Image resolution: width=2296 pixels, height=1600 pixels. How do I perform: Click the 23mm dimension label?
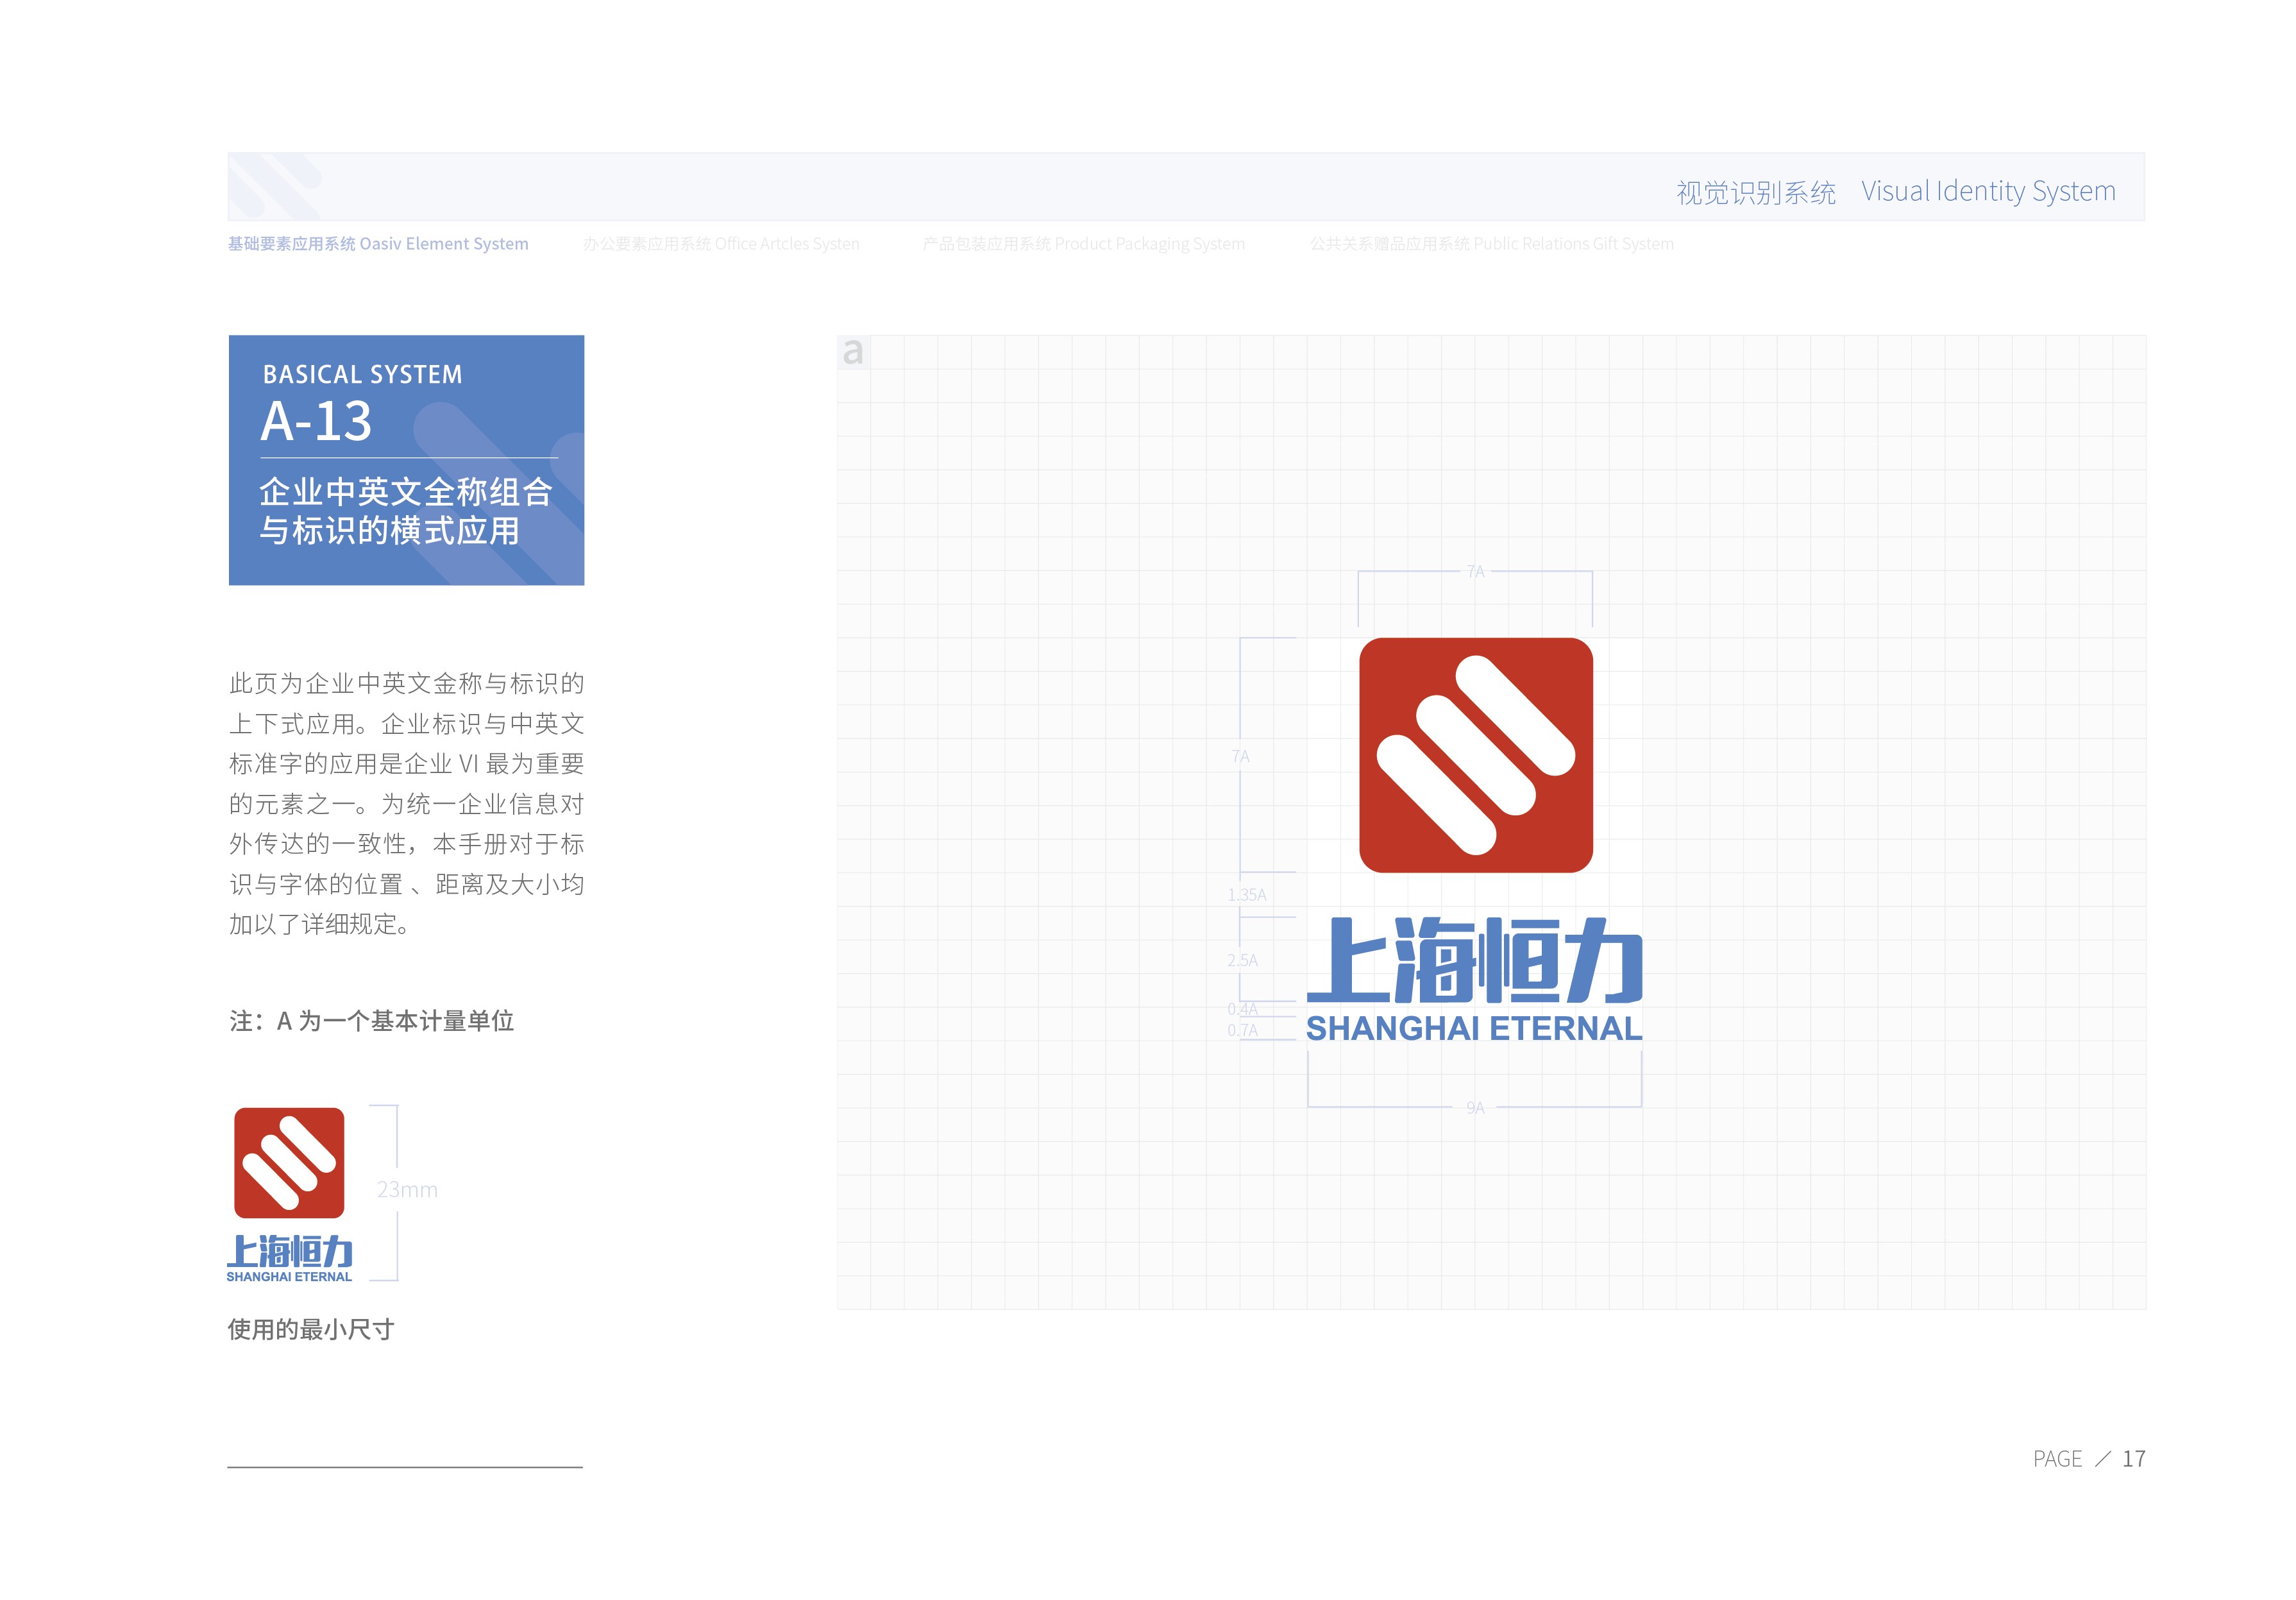coord(407,1189)
